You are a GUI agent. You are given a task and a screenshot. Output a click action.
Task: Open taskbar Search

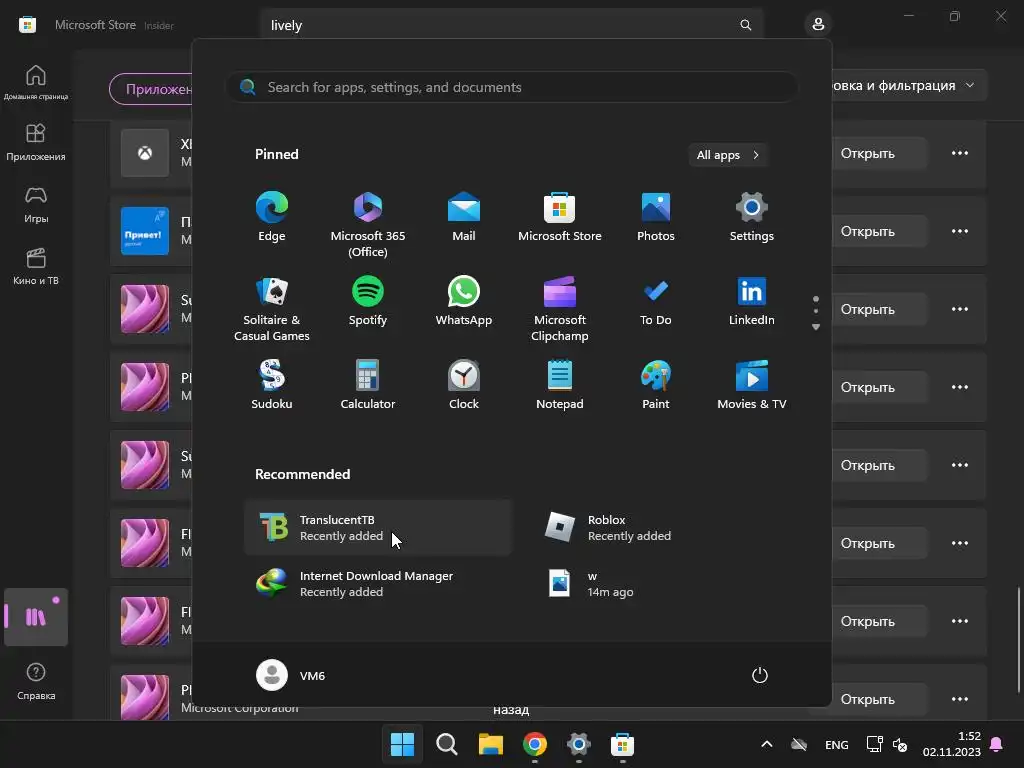(x=447, y=744)
